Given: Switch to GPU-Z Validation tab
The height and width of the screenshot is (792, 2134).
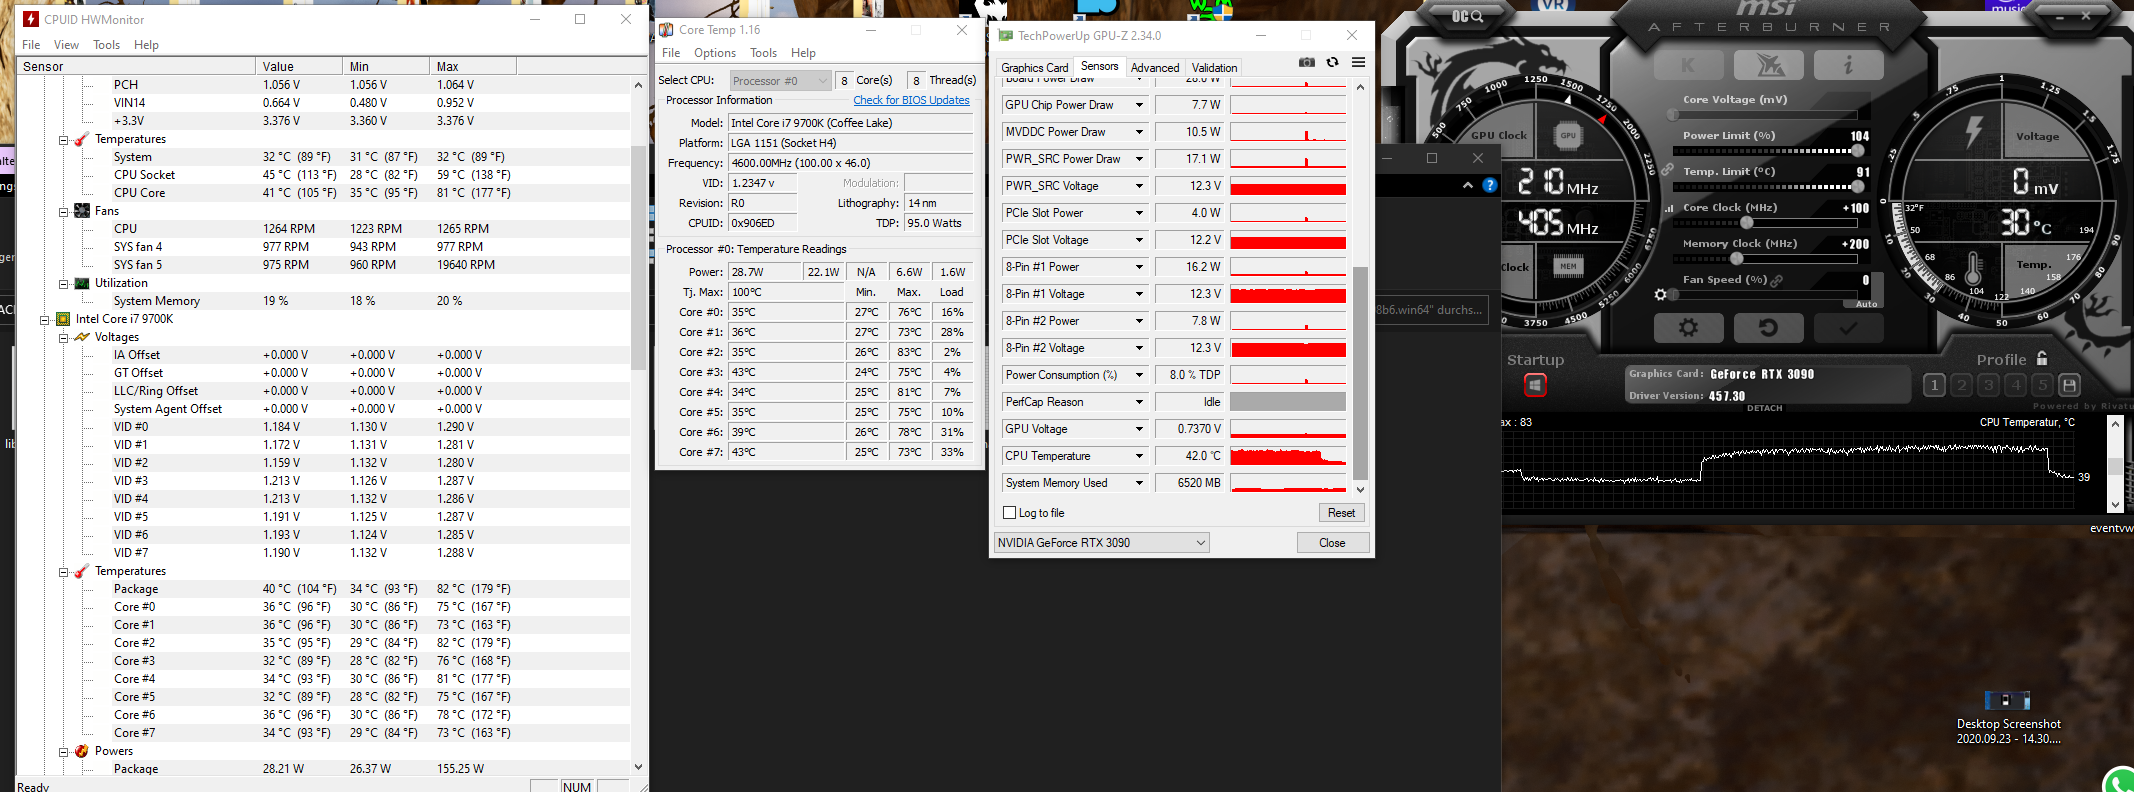Looking at the screenshot, I should click(x=1214, y=68).
